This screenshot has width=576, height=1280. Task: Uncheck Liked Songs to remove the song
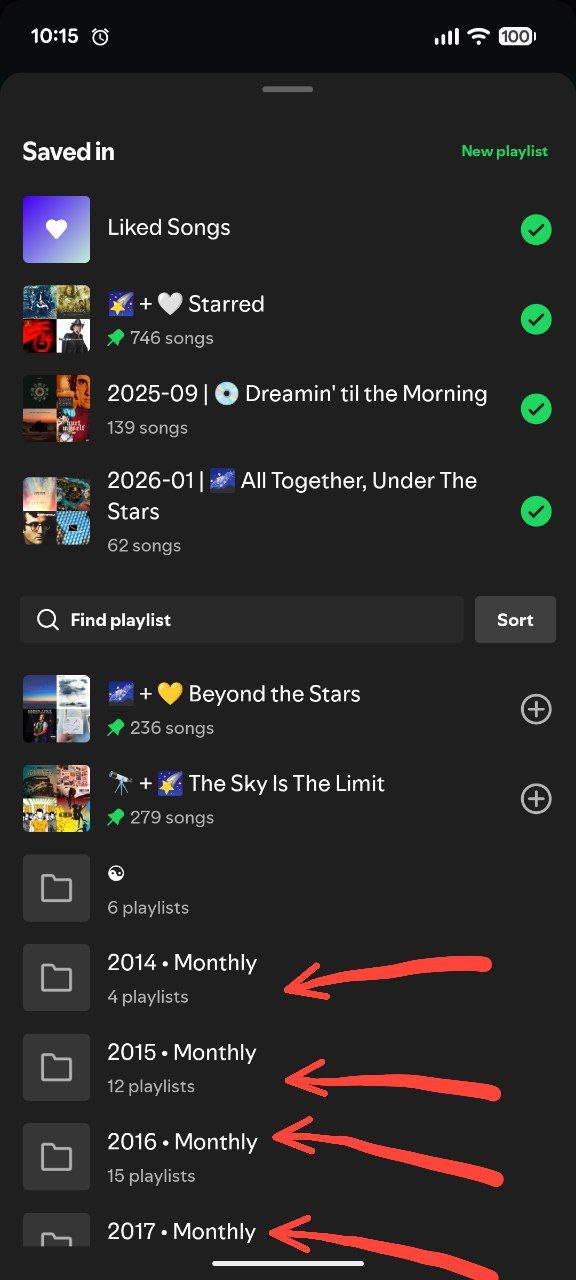(536, 229)
